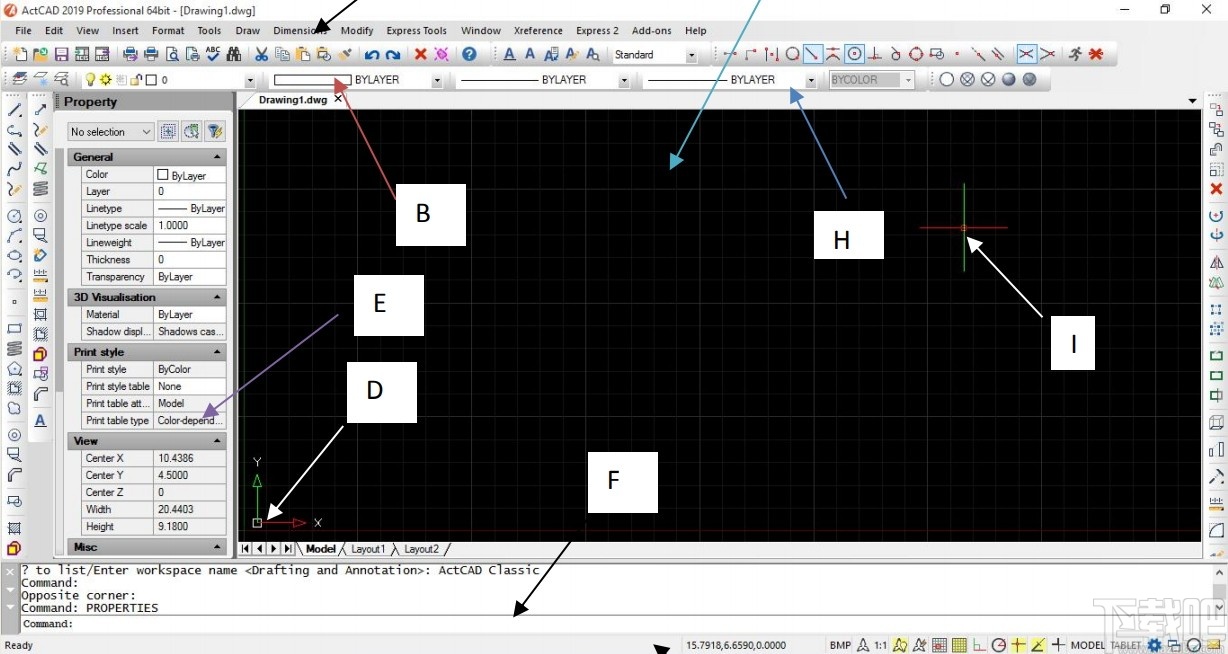
Task: Open the layer selection dropdown
Action: (x=250, y=79)
